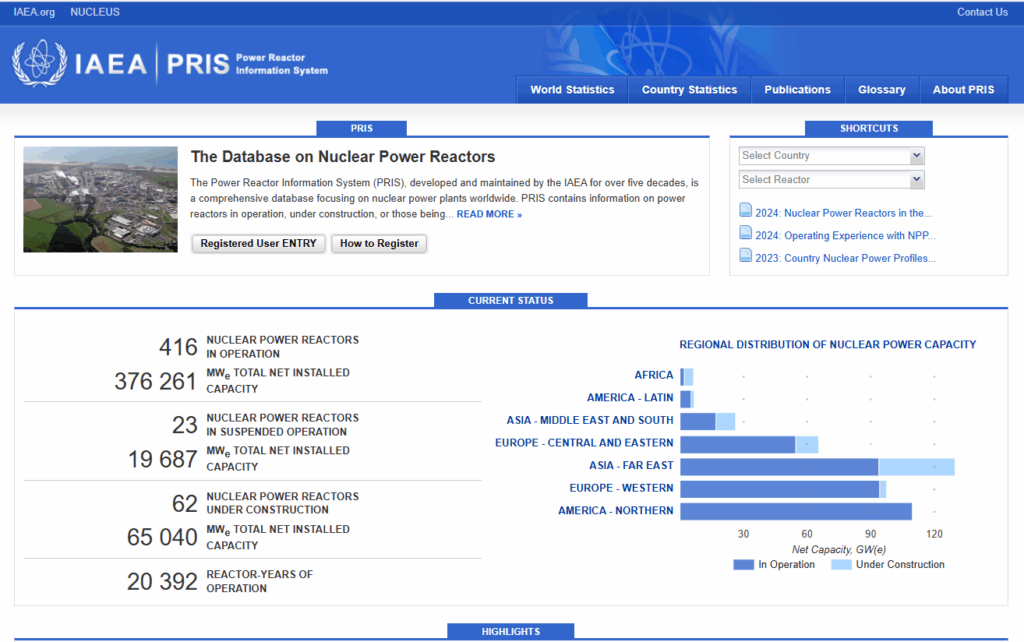Click the How to Register button
The image size is (1024, 642).
click(379, 243)
